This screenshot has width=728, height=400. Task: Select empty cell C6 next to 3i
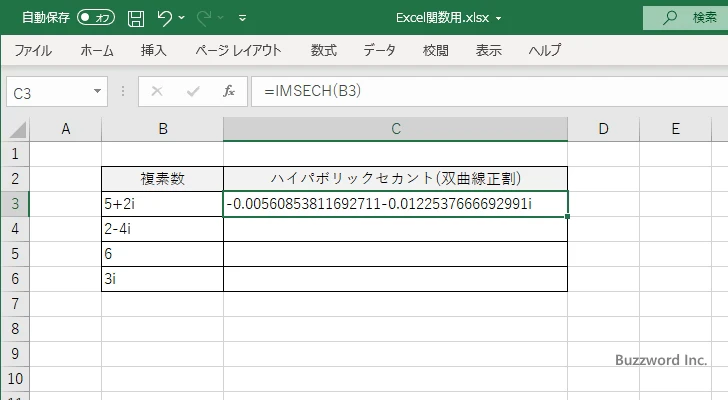(396, 279)
